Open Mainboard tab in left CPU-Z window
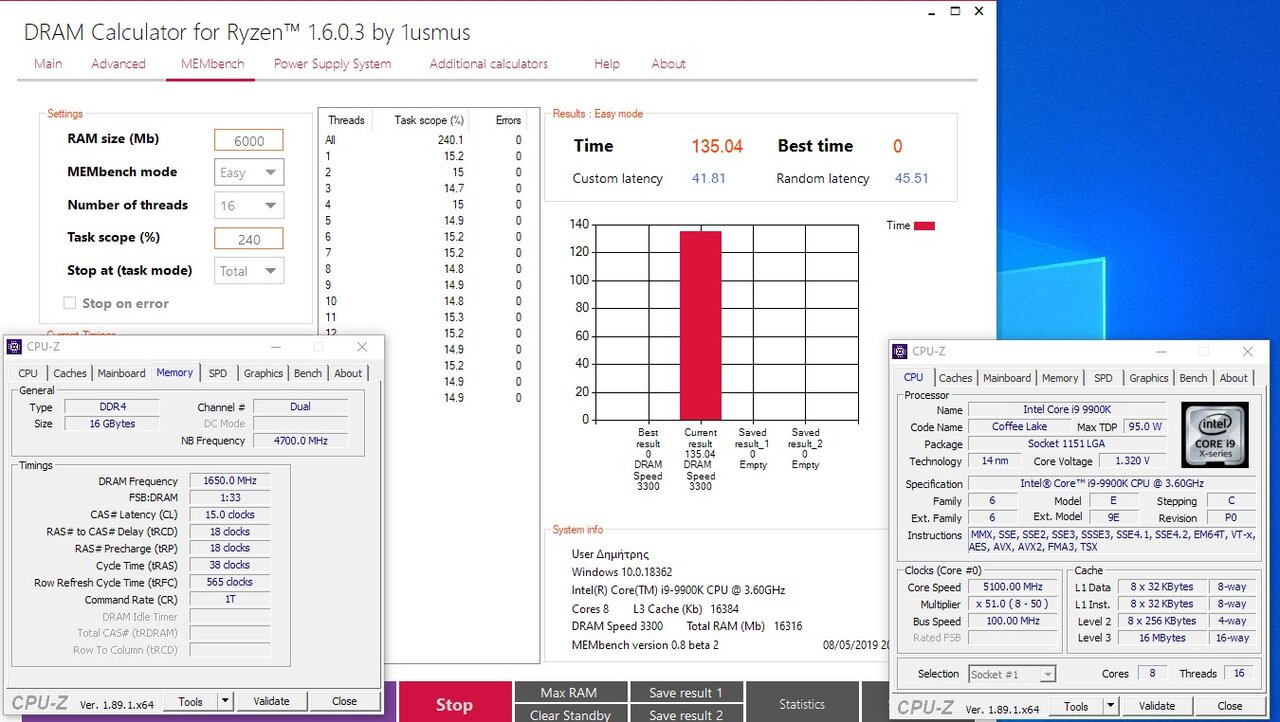 121,373
